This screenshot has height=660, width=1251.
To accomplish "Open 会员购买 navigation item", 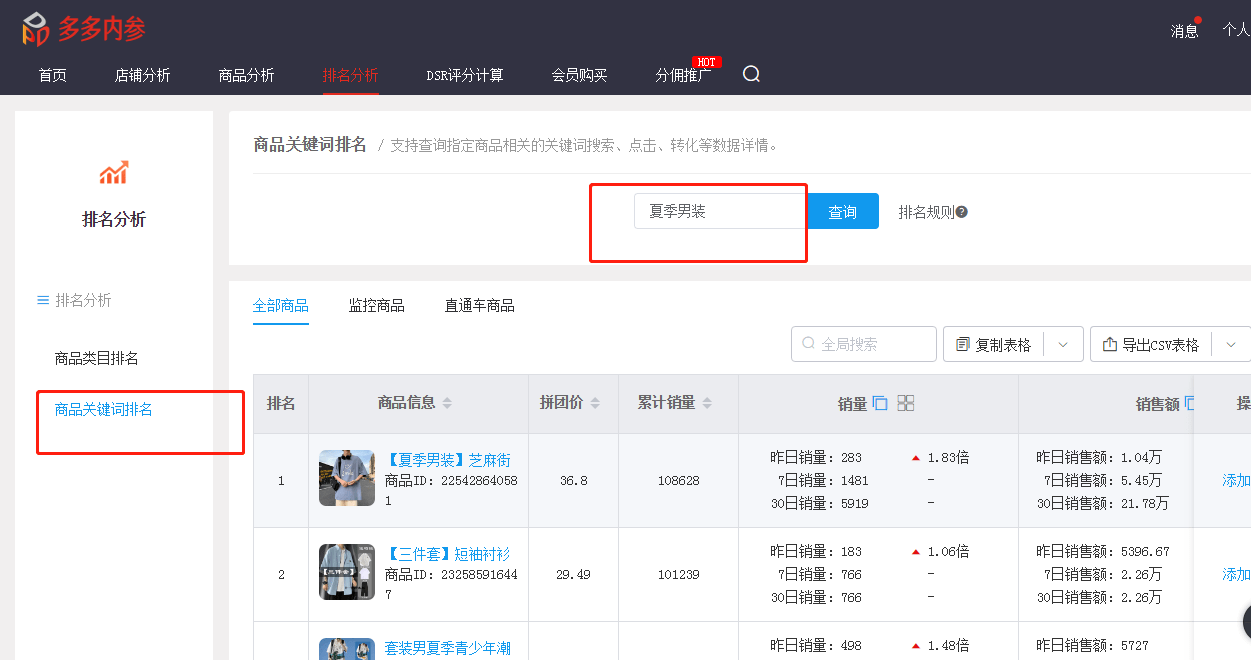I will point(580,75).
